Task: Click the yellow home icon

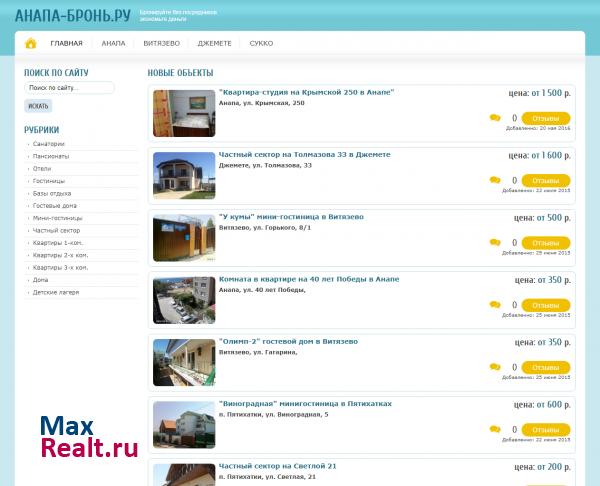Action: pyautogui.click(x=31, y=43)
